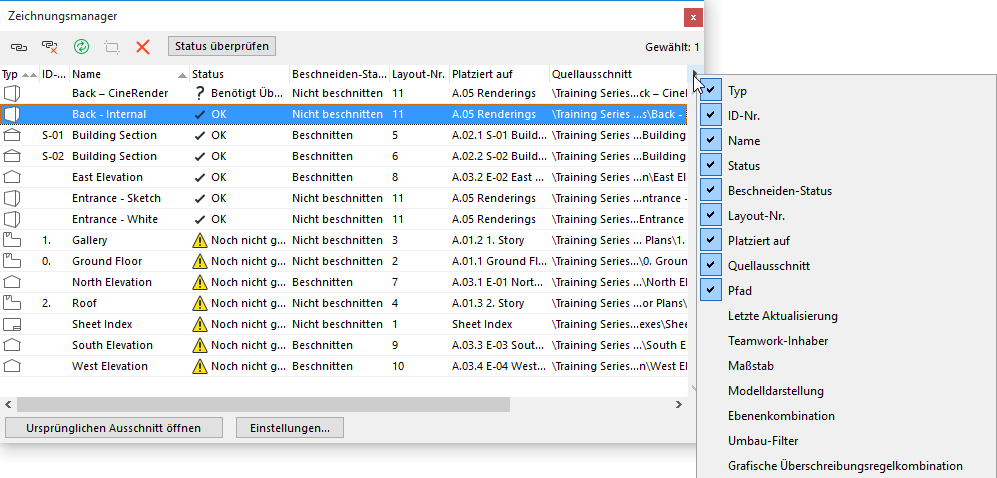This screenshot has width=997, height=478.
Task: Click the section type icon for S-01 Building Section
Action: tap(11, 135)
